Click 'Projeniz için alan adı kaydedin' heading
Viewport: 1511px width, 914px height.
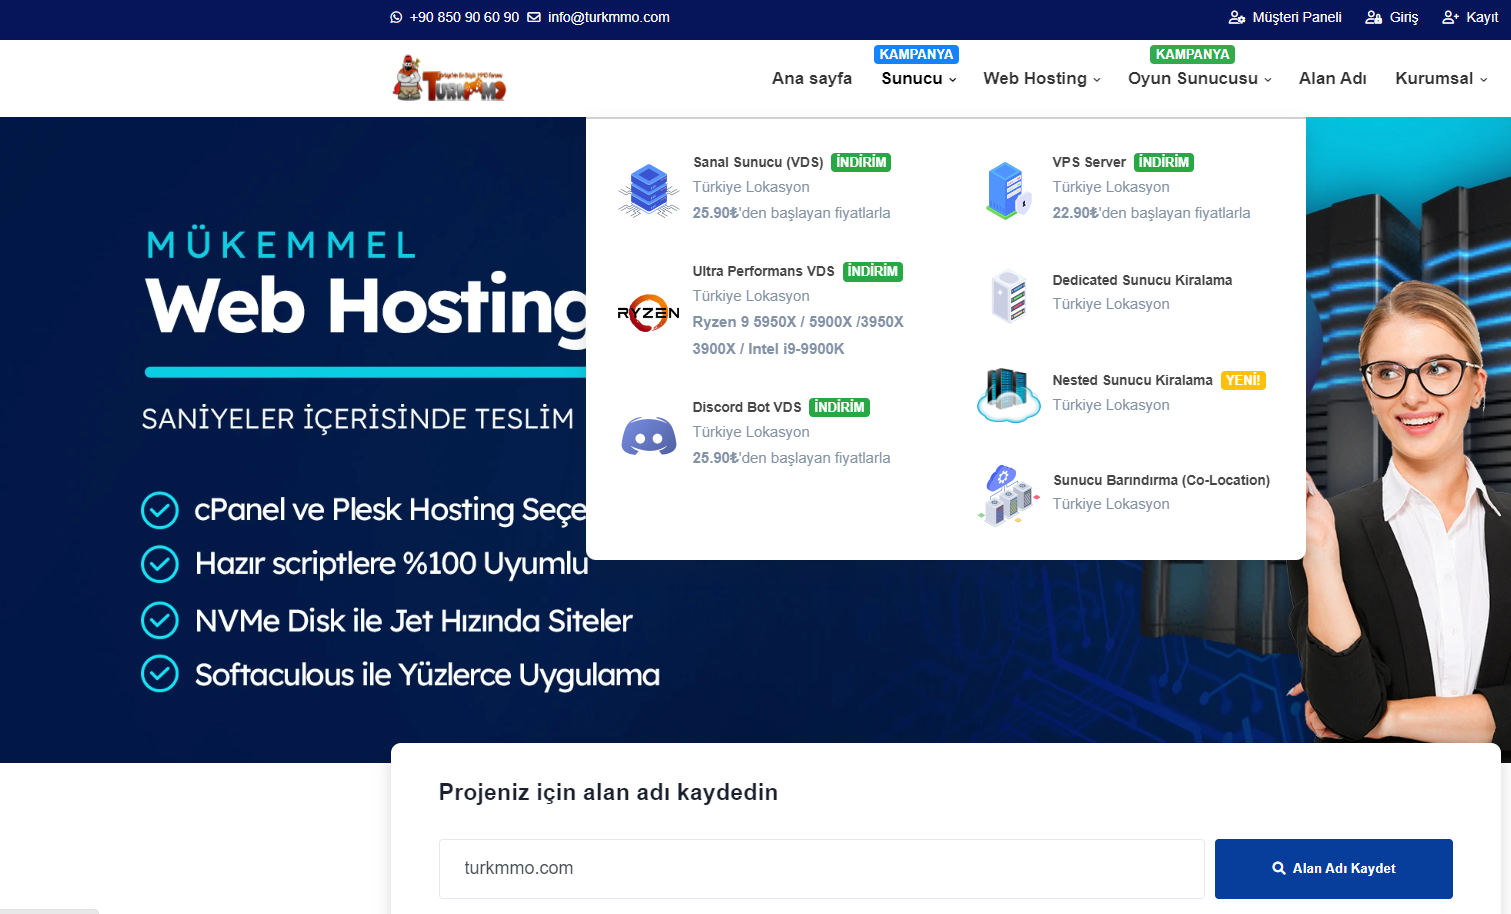[608, 792]
